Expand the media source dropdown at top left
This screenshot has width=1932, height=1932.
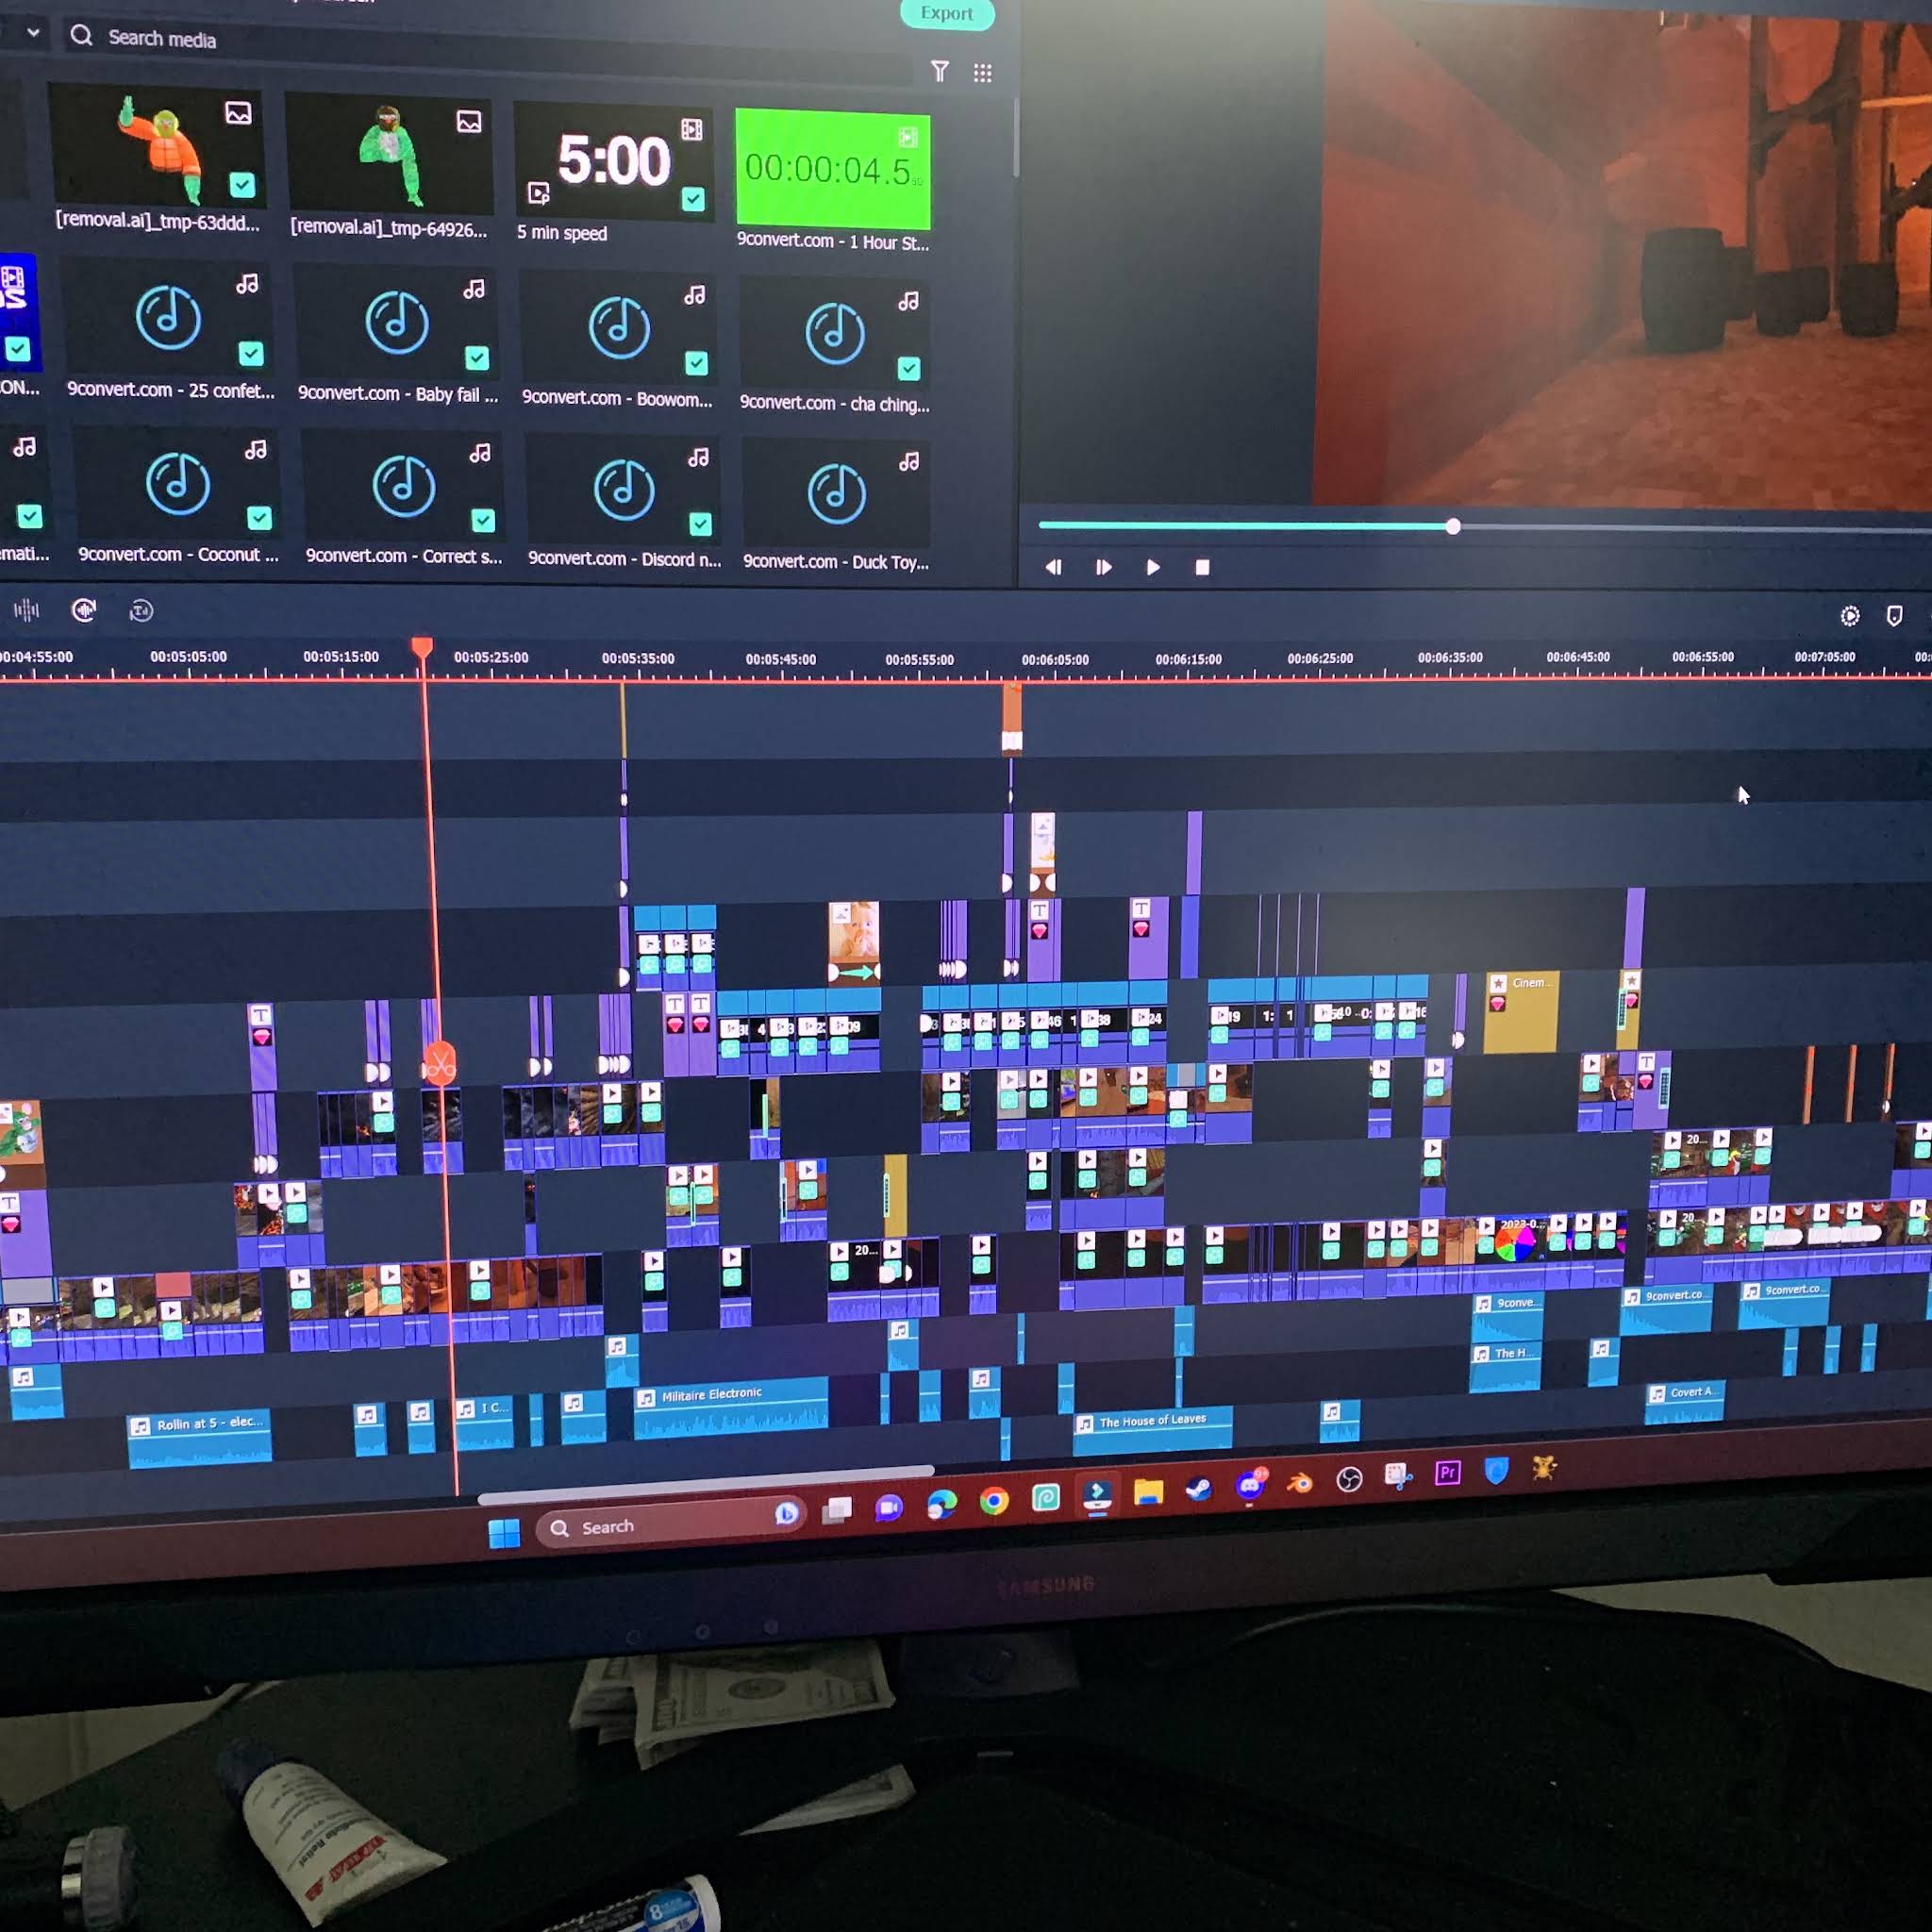(x=33, y=33)
